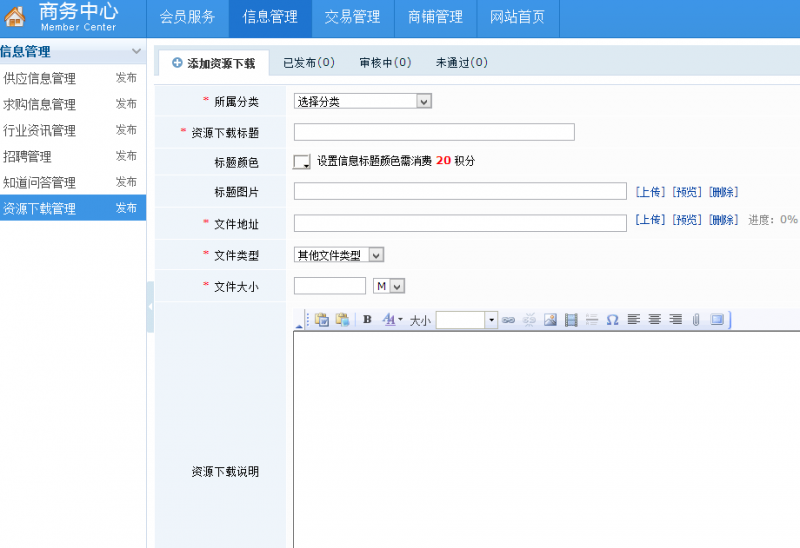This screenshot has width=800, height=548.
Task: Toggle bold in the editor toolbar
Action: click(x=367, y=320)
